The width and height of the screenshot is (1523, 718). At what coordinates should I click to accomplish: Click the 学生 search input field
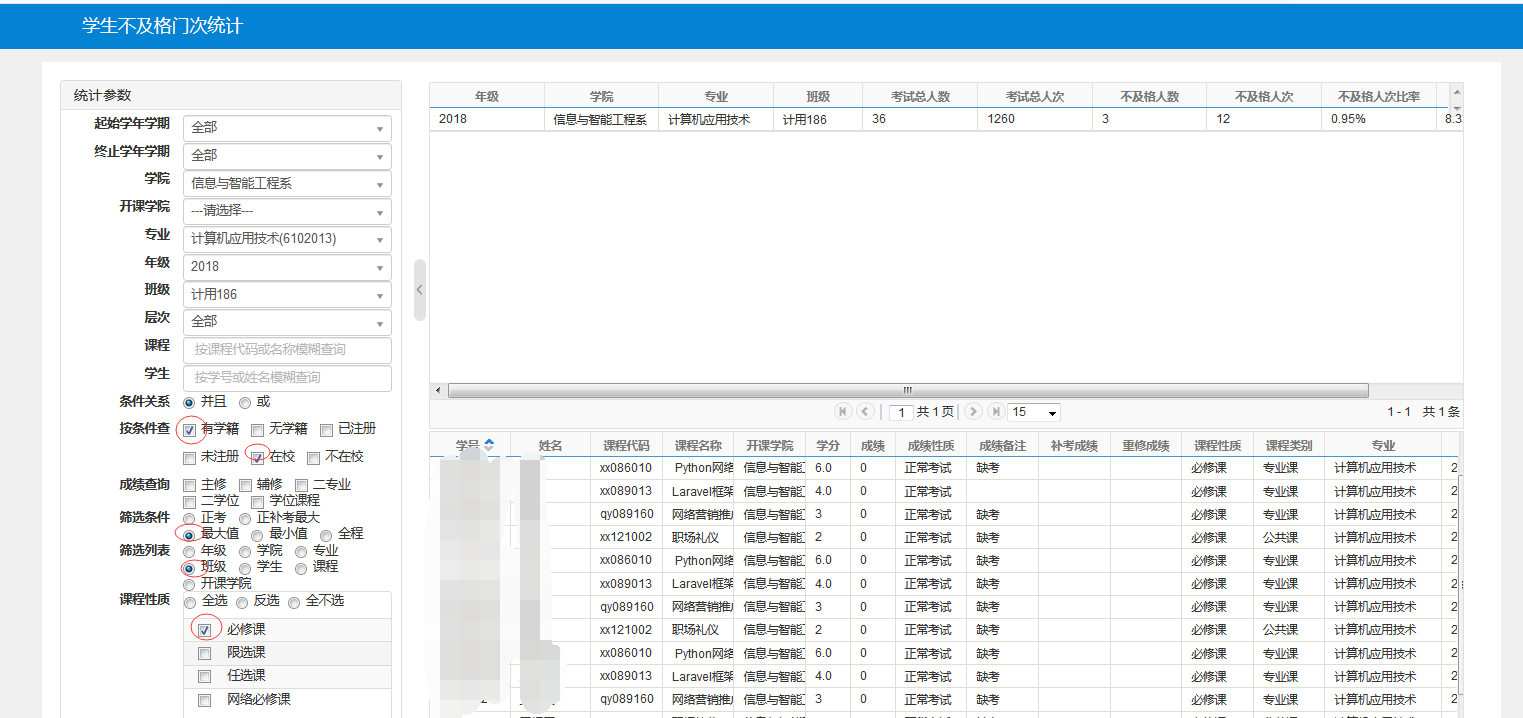coord(287,378)
